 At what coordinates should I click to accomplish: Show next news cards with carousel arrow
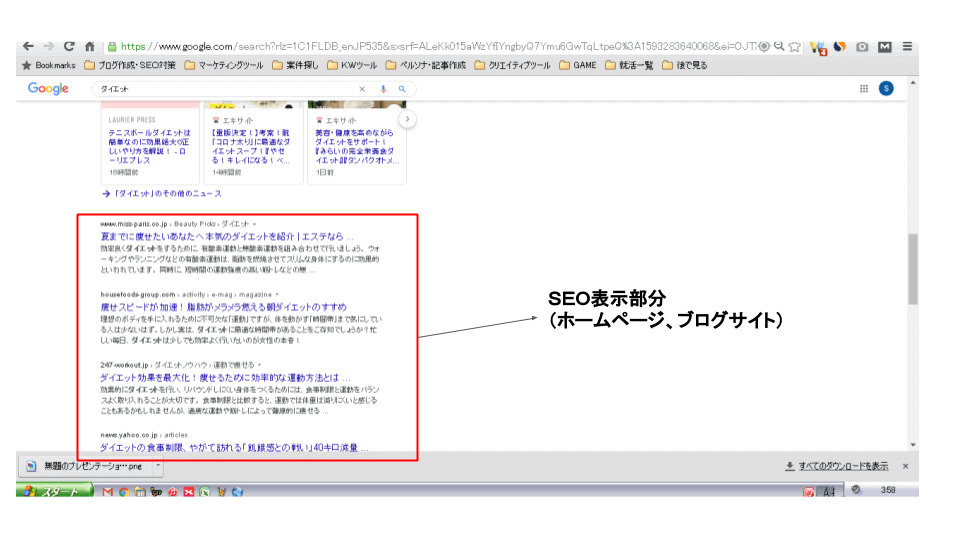coord(407,120)
